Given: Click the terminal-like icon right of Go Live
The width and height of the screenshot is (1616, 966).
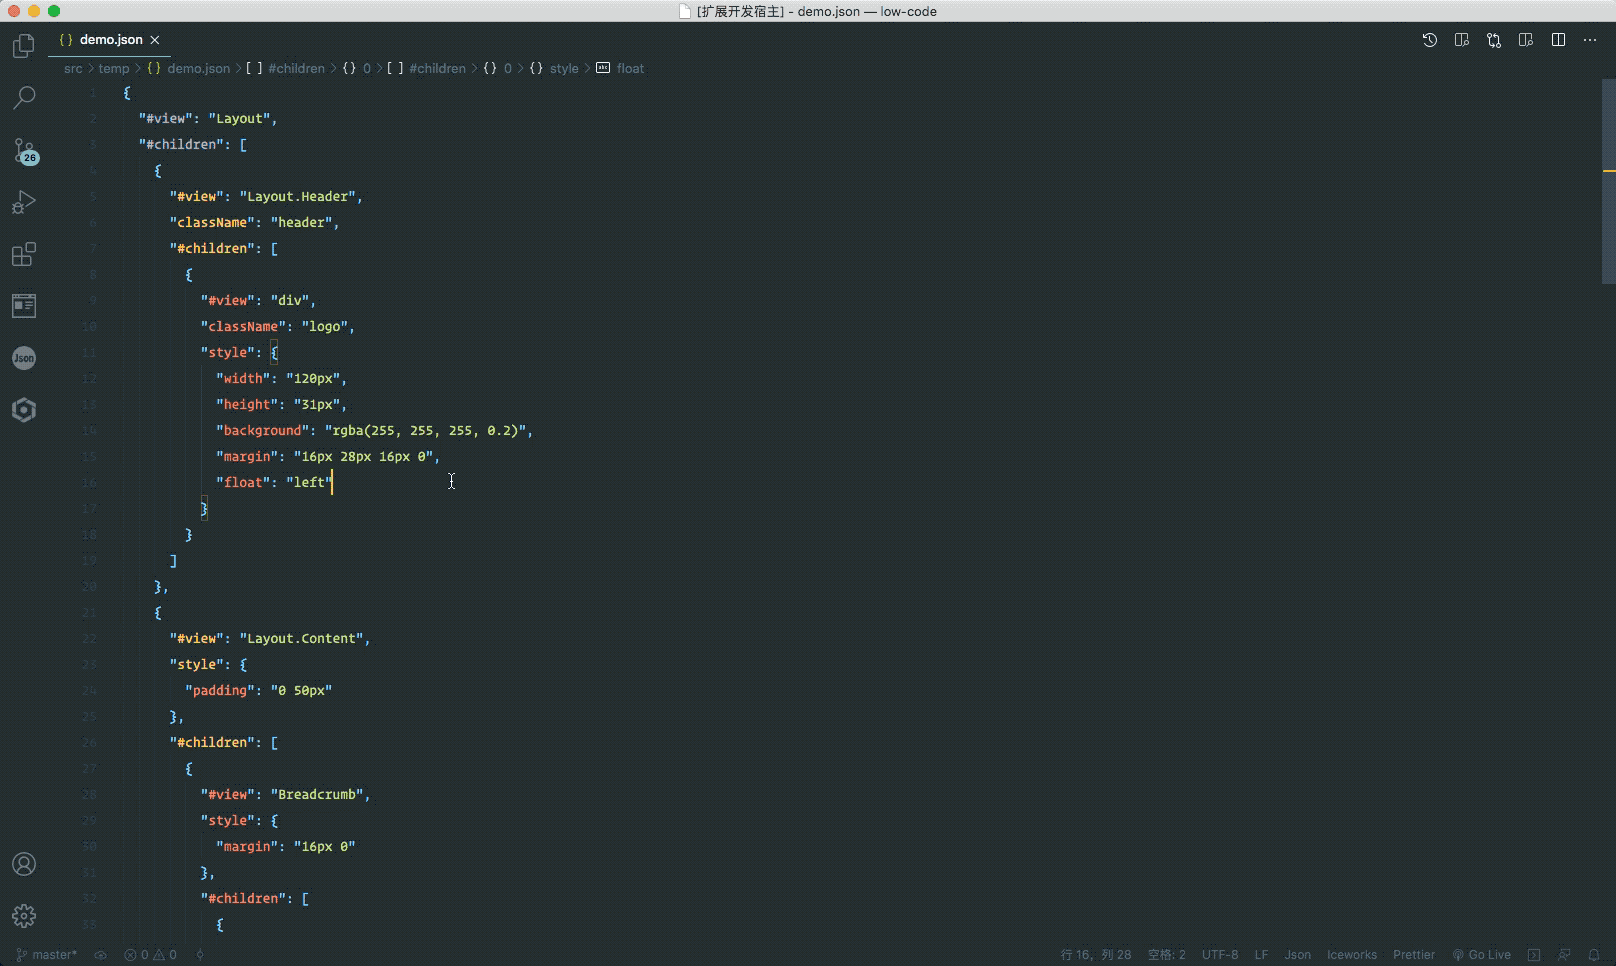Looking at the screenshot, I should tap(1534, 955).
